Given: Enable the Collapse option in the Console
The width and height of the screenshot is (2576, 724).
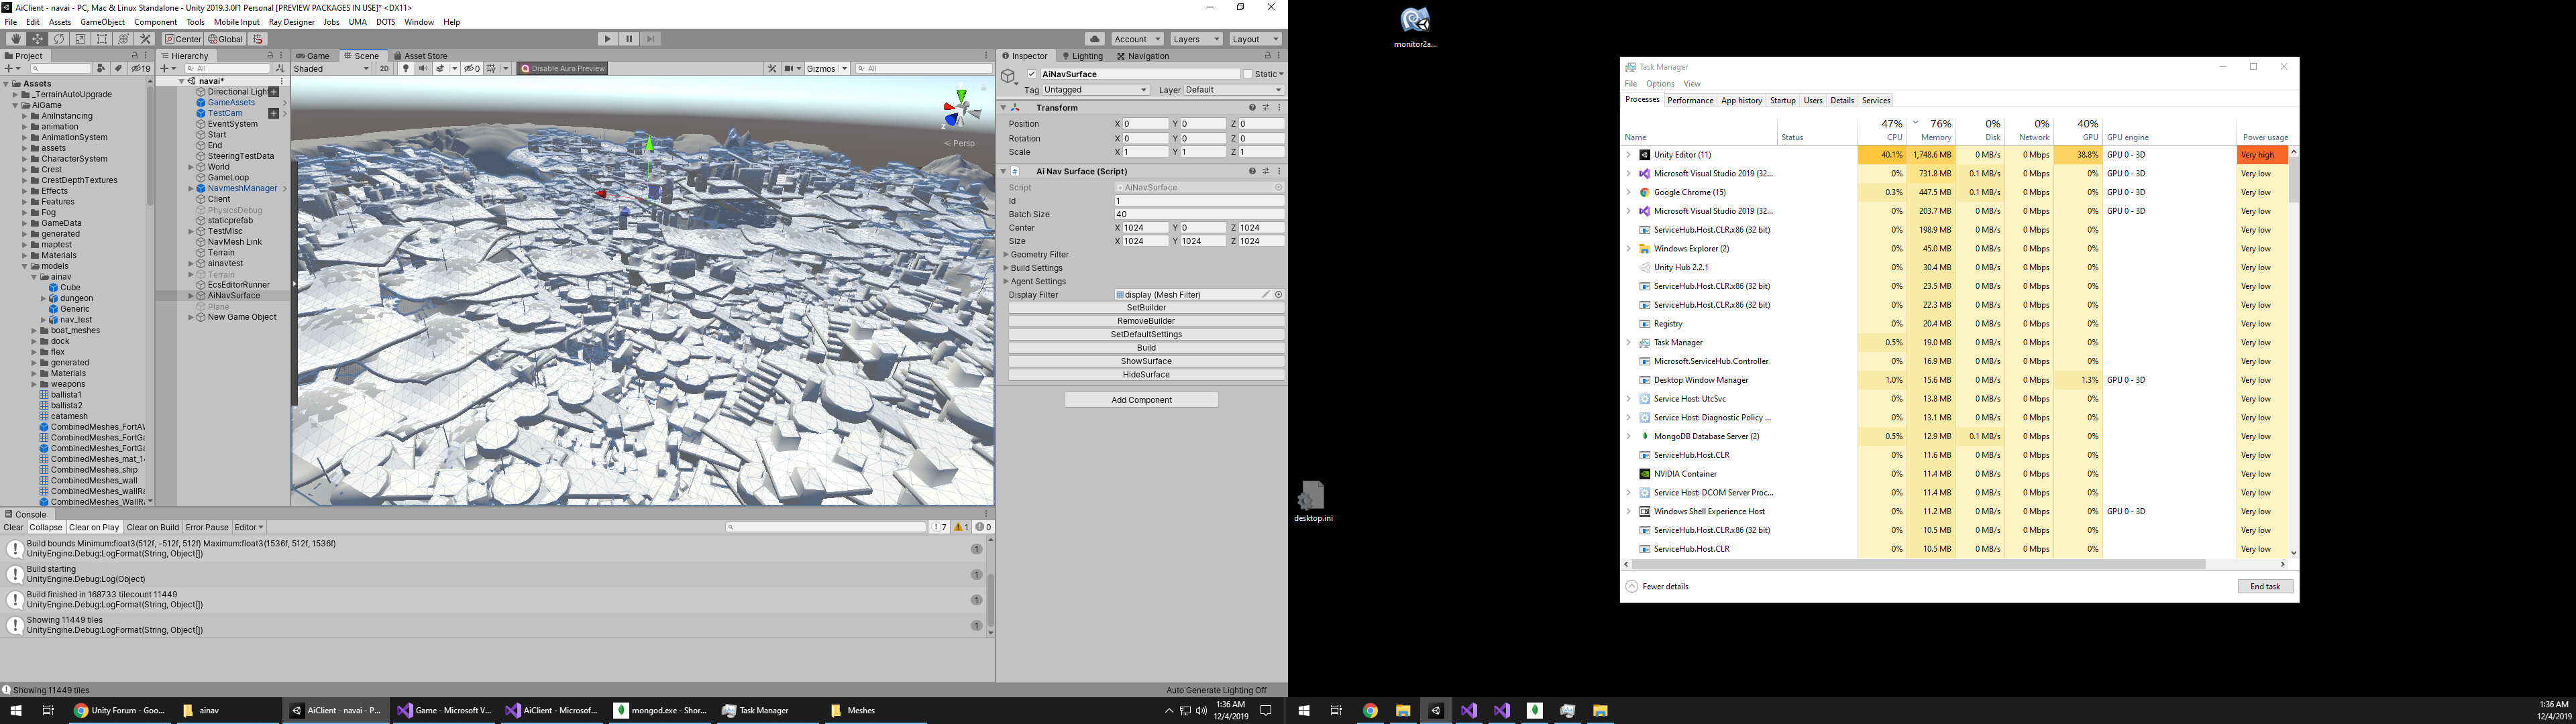Looking at the screenshot, I should 45,527.
